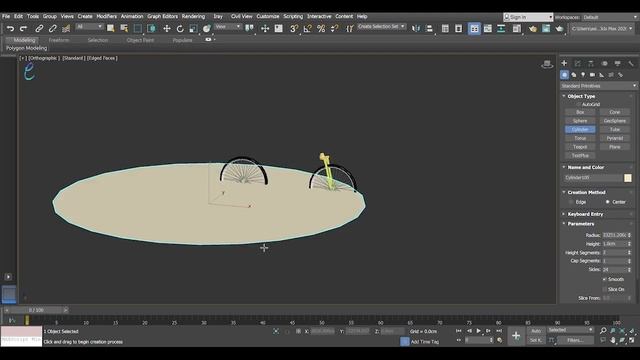This screenshot has height=360, width=640.
Task: Open Workspaces Default dropdown
Action: (x=610, y=17)
